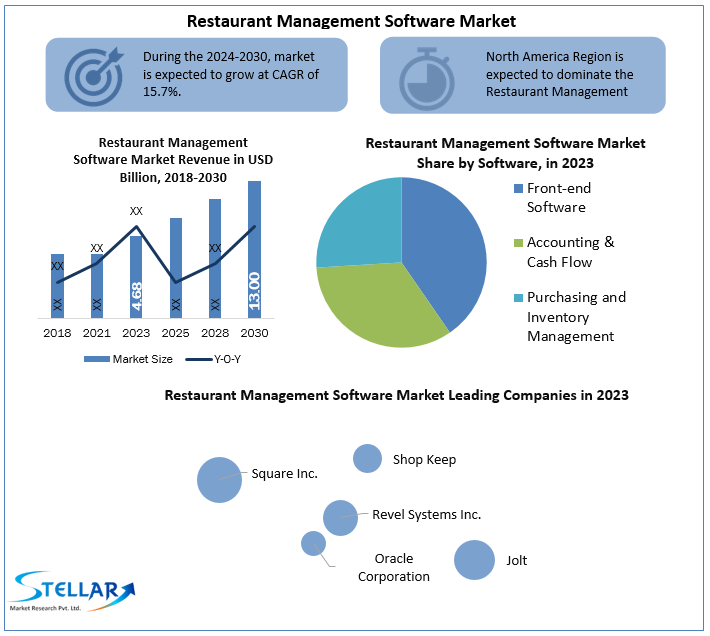
Task: Click the 2023 bar labeled 4.68
Action: click(x=136, y=277)
